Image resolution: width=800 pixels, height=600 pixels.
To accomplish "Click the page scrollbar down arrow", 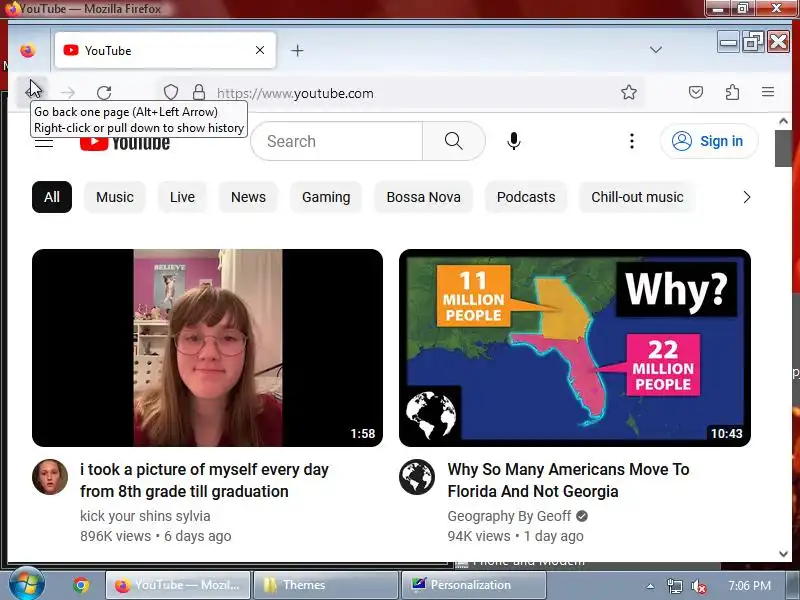I will (783, 554).
